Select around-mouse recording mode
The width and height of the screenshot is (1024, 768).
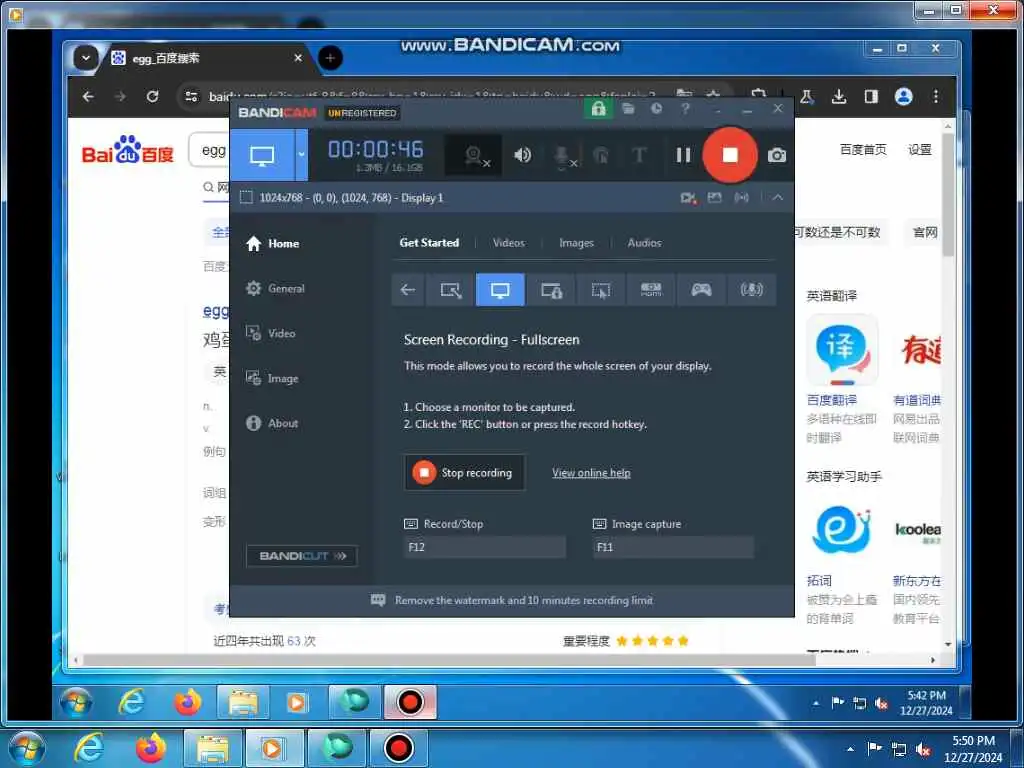pos(601,289)
